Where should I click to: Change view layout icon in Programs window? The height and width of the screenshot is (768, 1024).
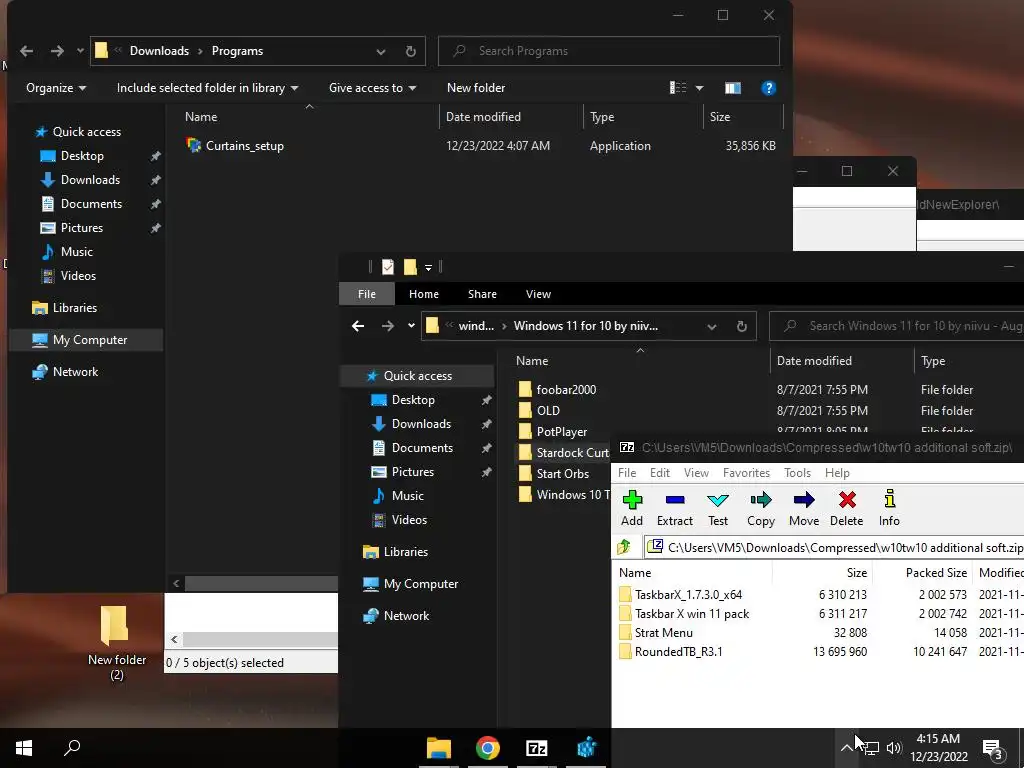[x=678, y=88]
